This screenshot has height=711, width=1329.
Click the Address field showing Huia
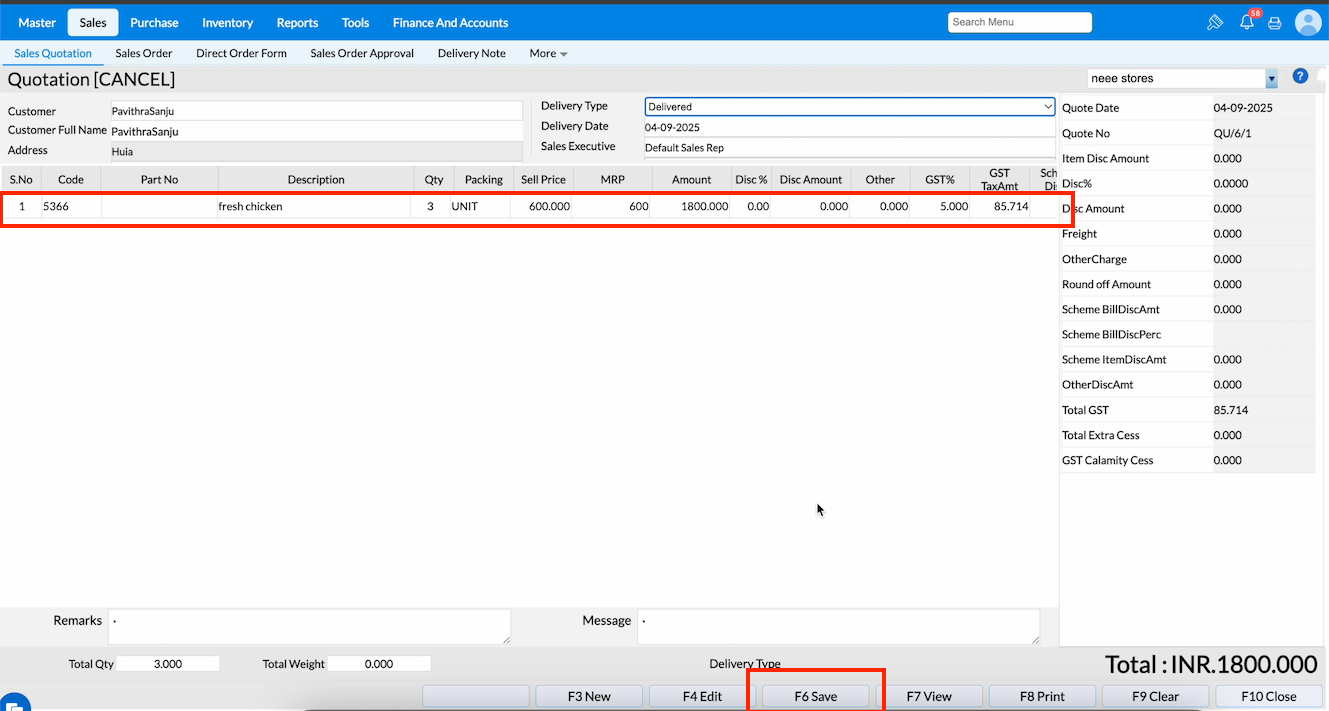(x=316, y=151)
